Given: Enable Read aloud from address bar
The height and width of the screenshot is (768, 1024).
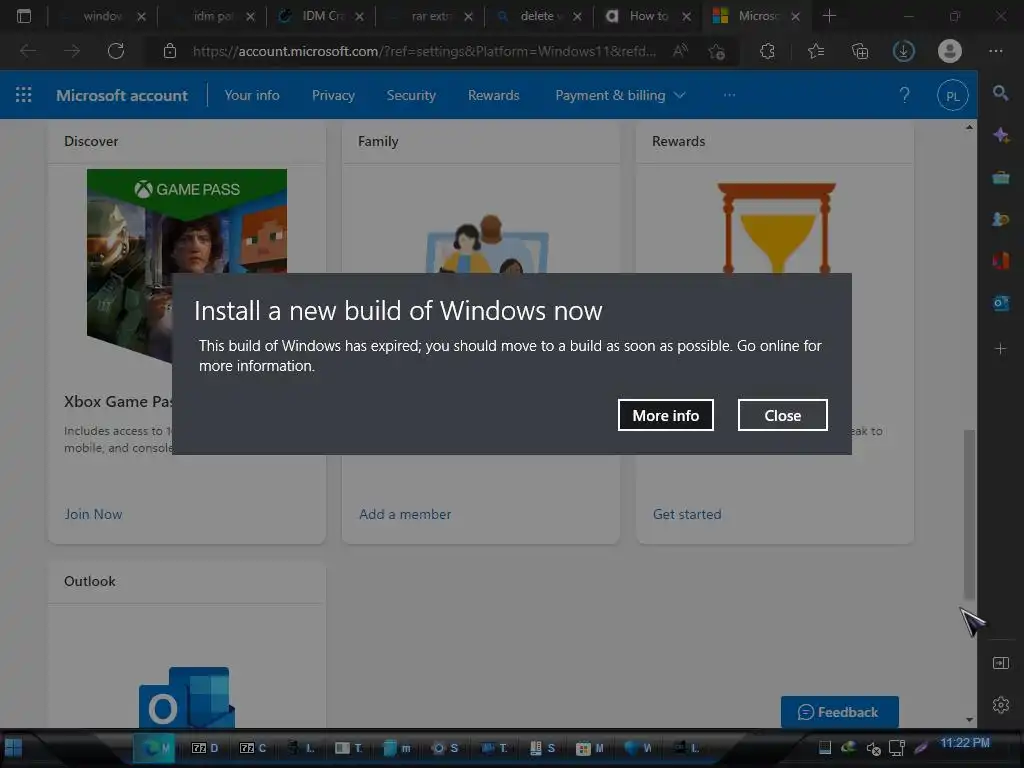Looking at the screenshot, I should coord(680,51).
